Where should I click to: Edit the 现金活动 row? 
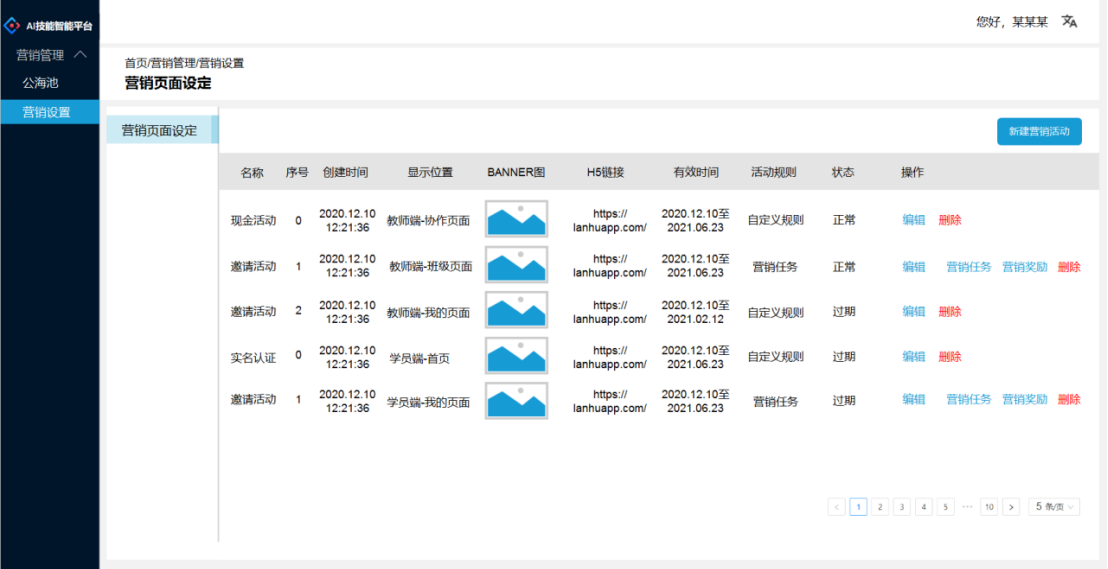[913, 220]
